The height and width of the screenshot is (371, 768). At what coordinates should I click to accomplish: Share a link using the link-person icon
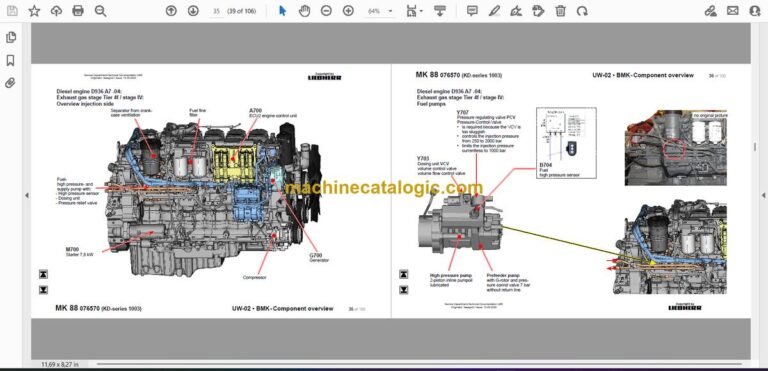point(710,11)
